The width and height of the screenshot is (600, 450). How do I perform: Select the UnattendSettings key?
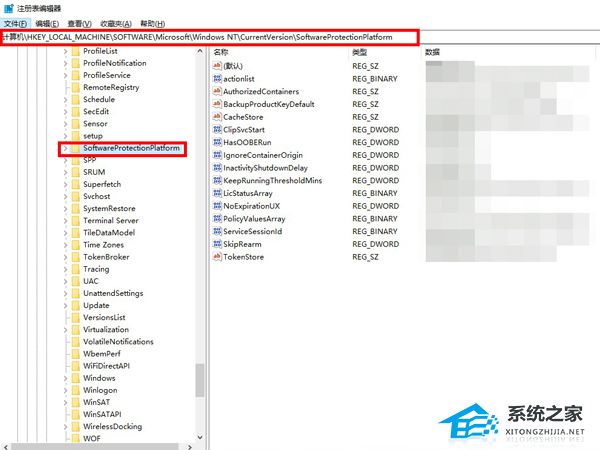[113, 293]
